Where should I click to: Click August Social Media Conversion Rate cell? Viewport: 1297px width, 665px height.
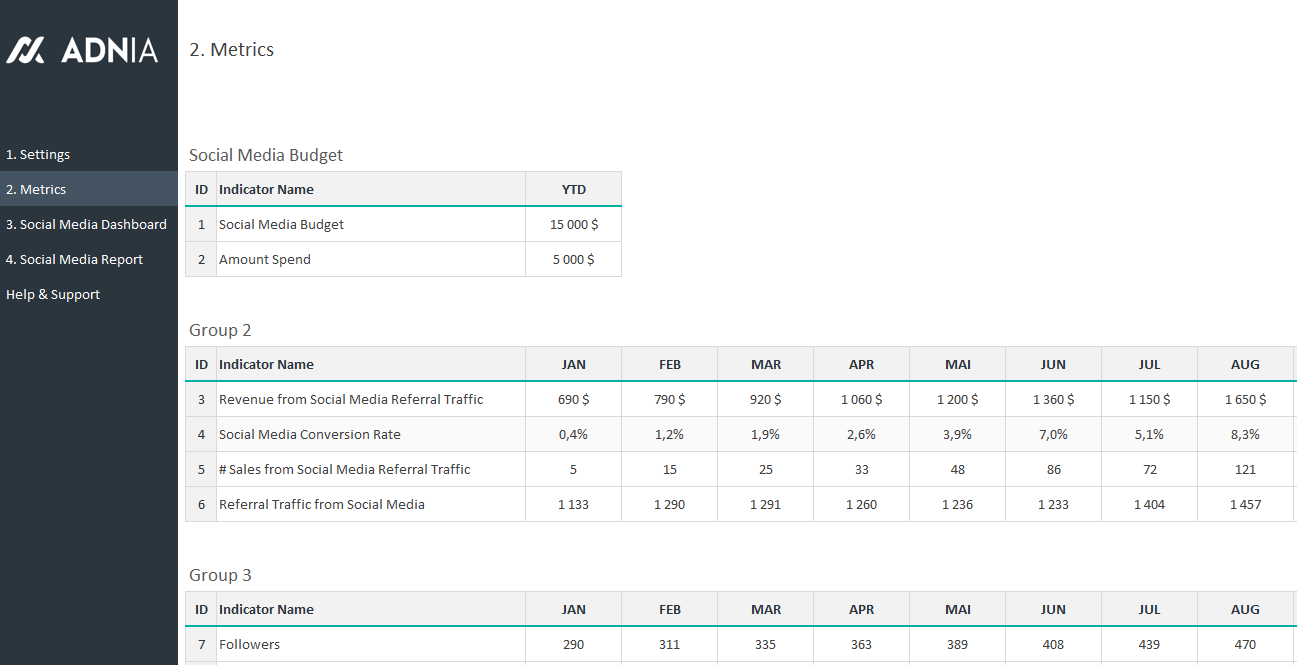(1245, 435)
